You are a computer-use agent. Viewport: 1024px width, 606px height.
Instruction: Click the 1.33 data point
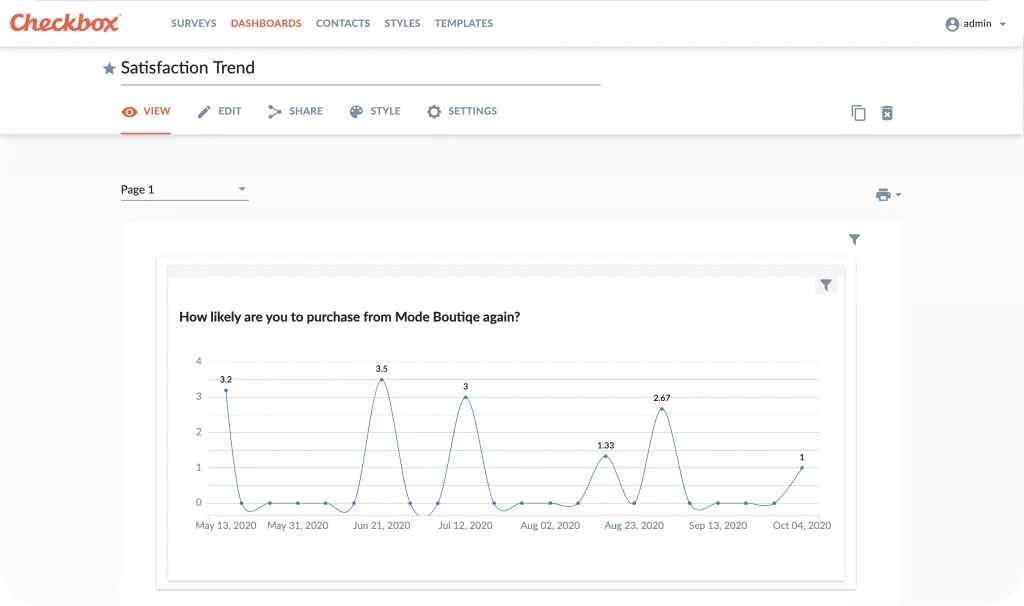(x=605, y=456)
